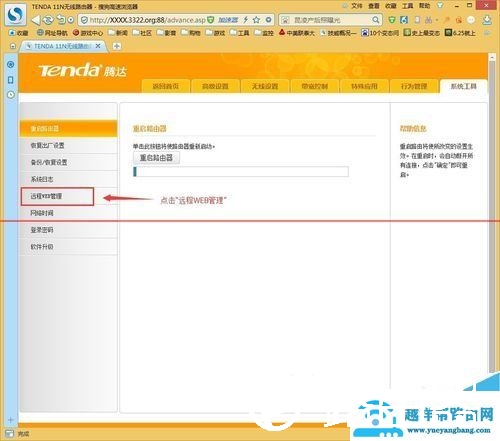
Task: Select 重启路由器 in left menu
Action: 69,129
